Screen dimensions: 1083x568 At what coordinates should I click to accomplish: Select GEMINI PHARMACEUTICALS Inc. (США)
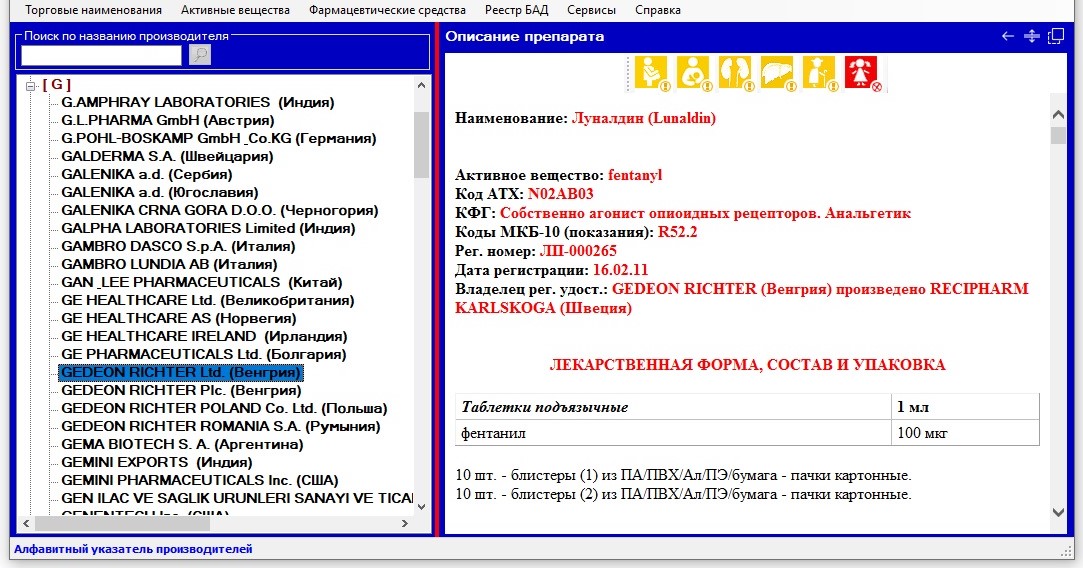pos(200,480)
